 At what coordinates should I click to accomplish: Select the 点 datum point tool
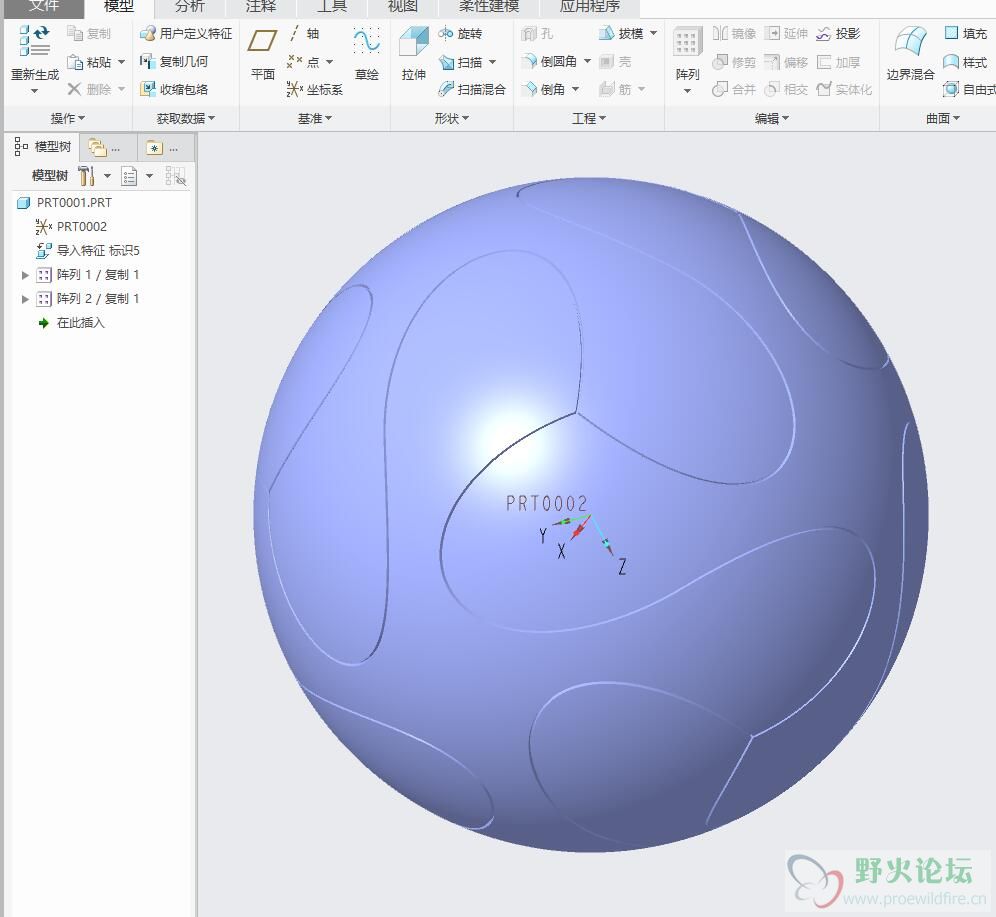click(x=304, y=62)
